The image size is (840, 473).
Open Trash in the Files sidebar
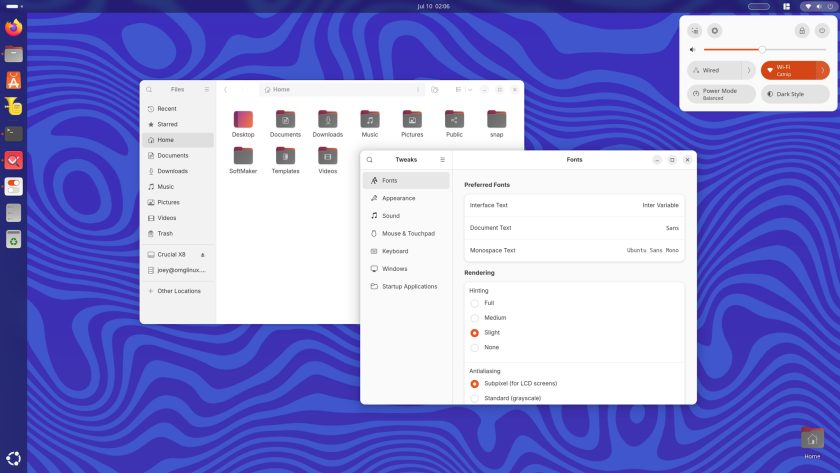click(178, 234)
